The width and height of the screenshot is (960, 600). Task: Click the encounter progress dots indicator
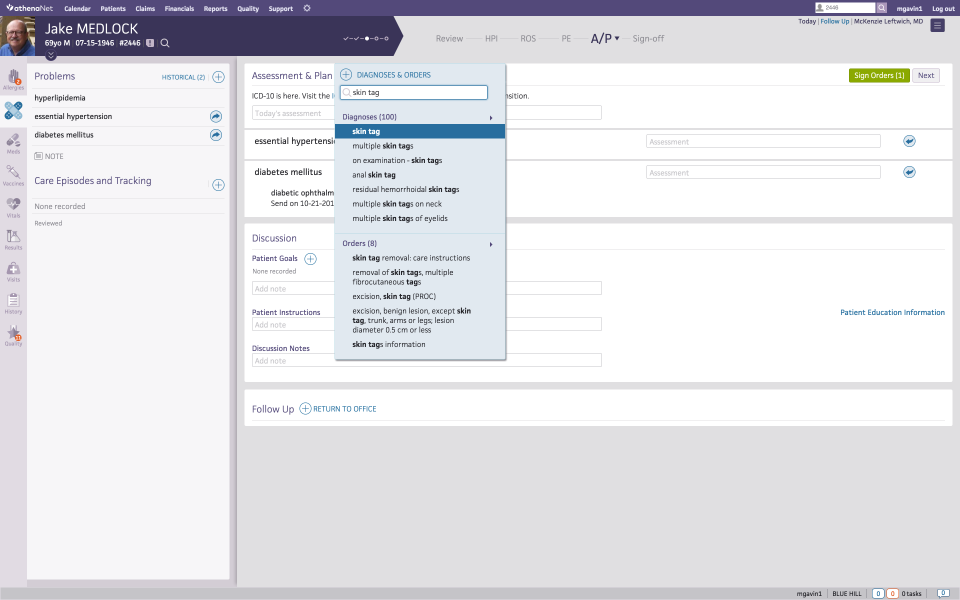coord(366,38)
